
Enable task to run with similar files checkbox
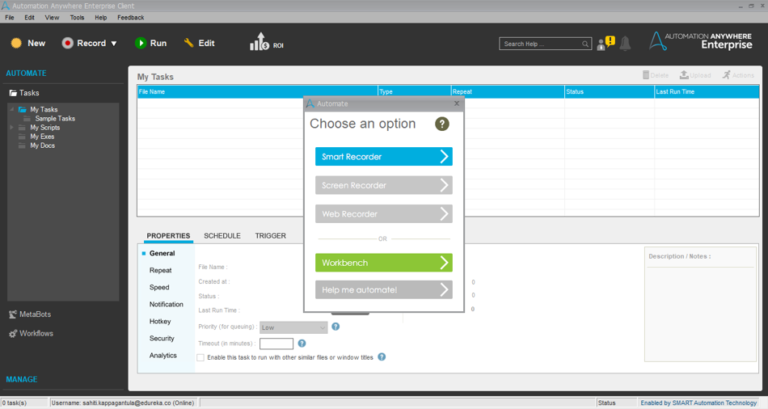tap(200, 358)
